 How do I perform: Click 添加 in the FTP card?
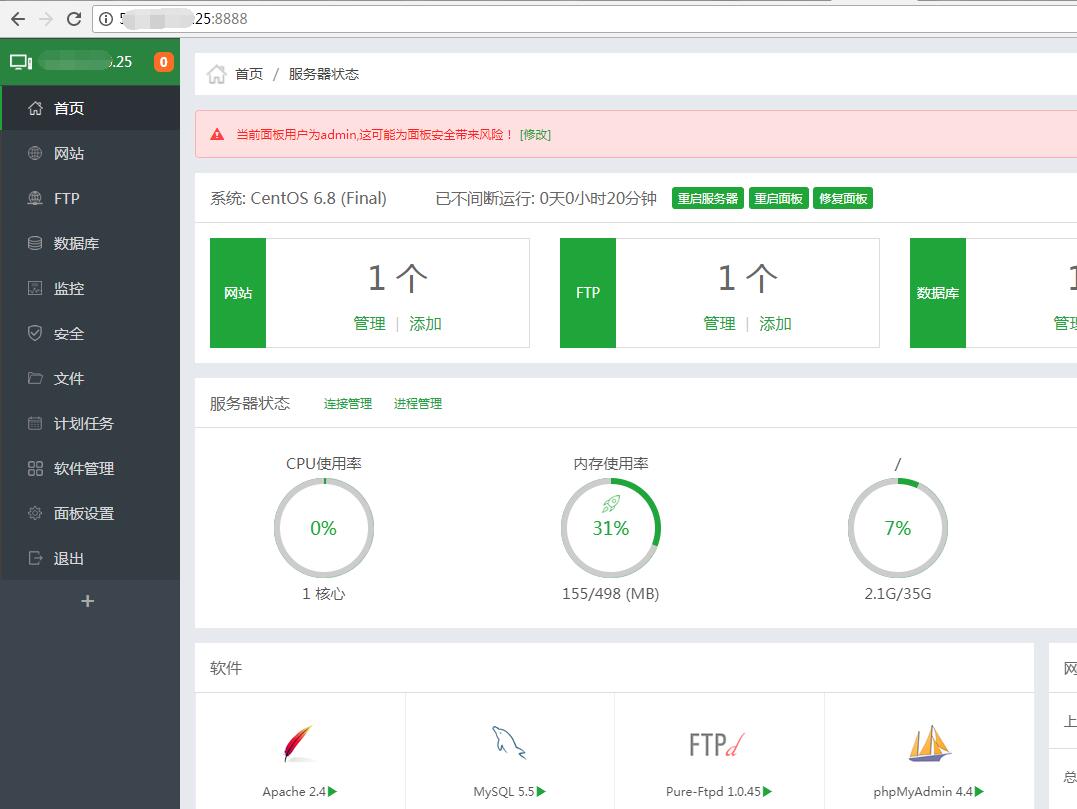[x=775, y=323]
